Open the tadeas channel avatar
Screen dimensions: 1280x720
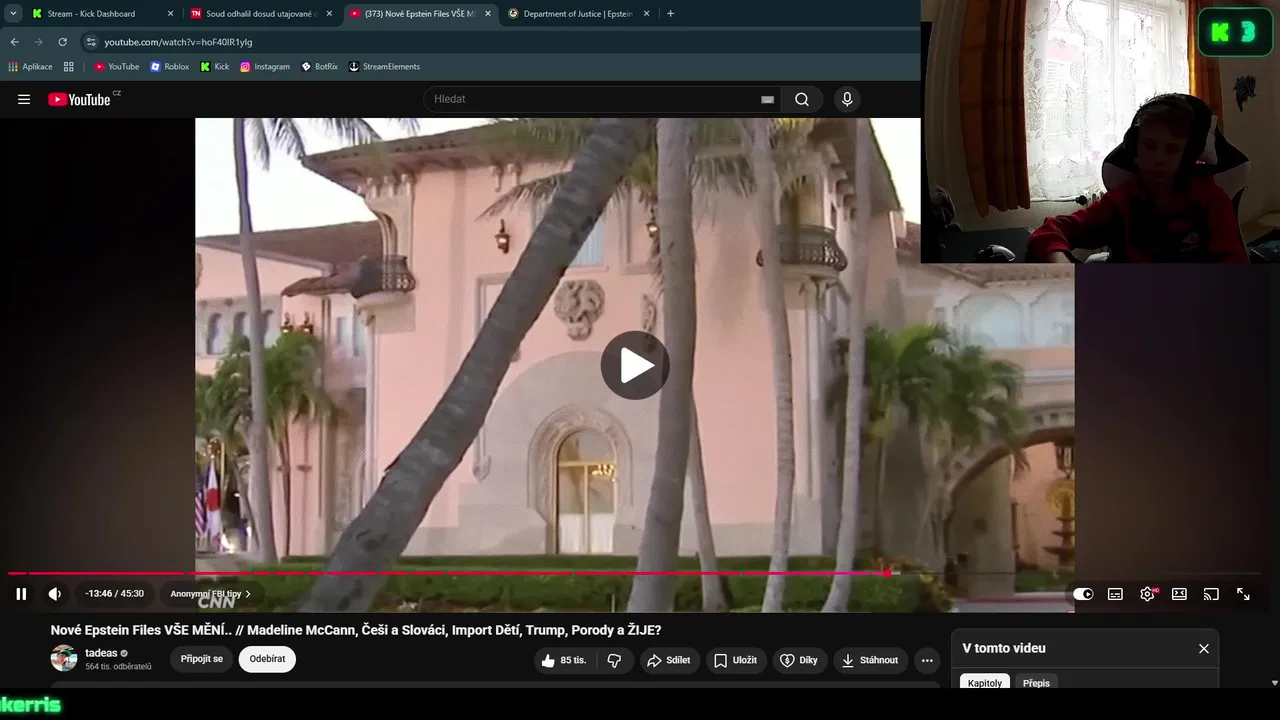pyautogui.click(x=64, y=658)
